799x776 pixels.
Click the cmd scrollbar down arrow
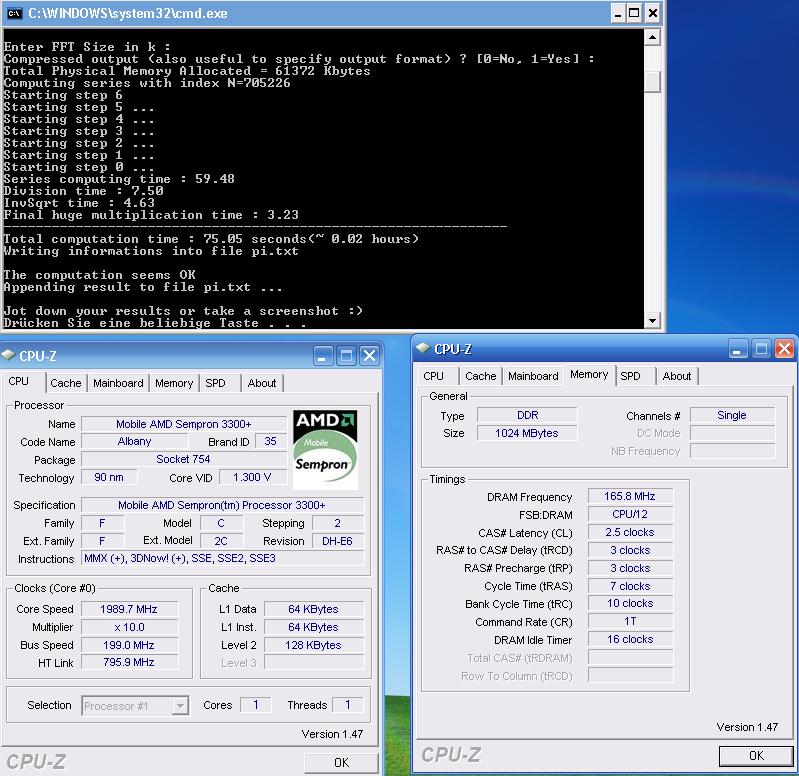click(652, 320)
